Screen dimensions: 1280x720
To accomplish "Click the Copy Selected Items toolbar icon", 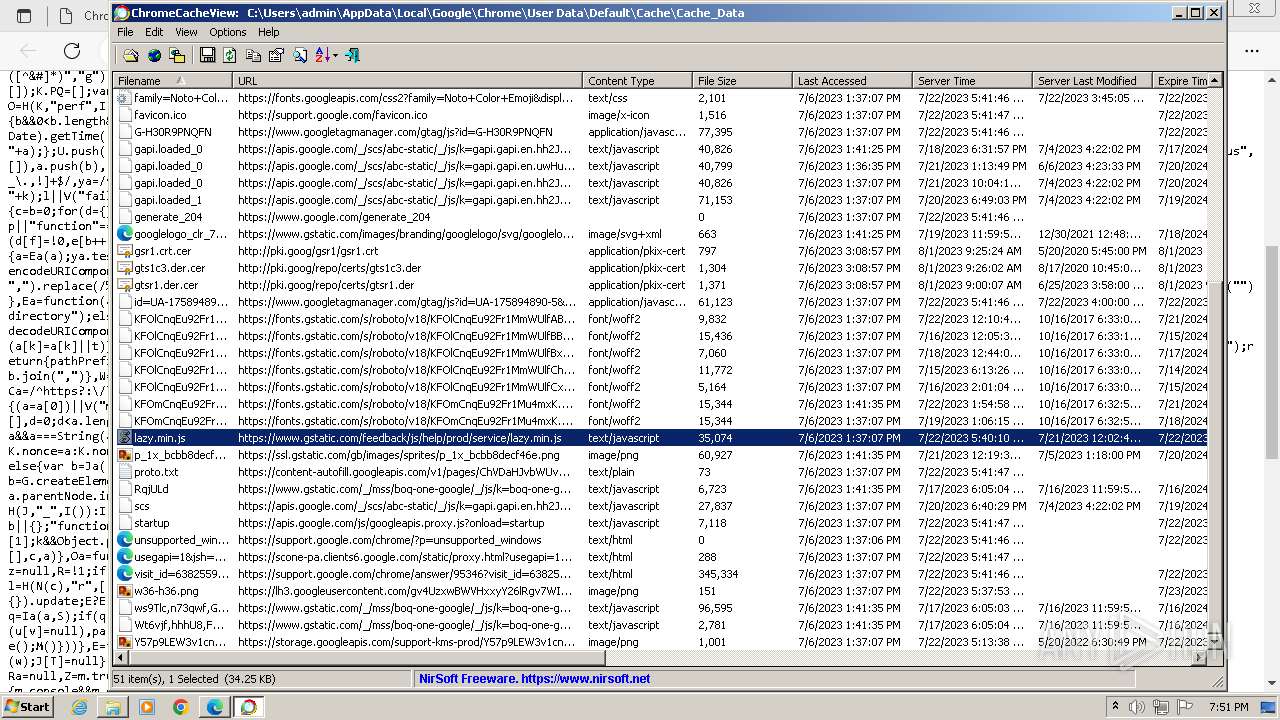I will (x=253, y=56).
